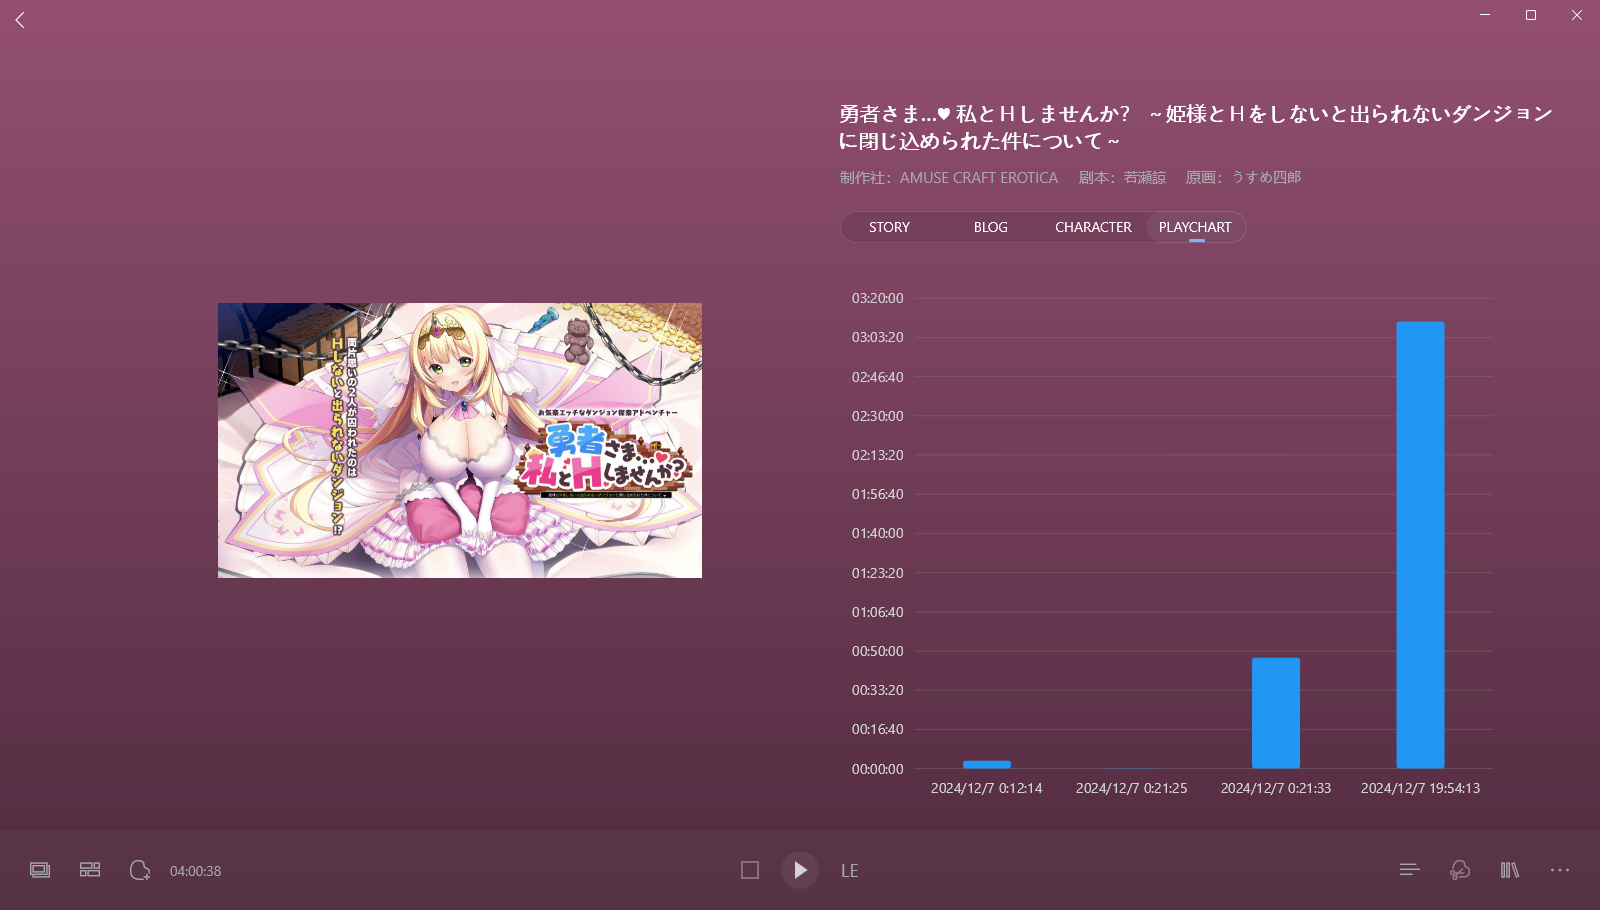Toggle the LE launch option
Viewport: 1600px width, 910px height.
[x=850, y=871]
